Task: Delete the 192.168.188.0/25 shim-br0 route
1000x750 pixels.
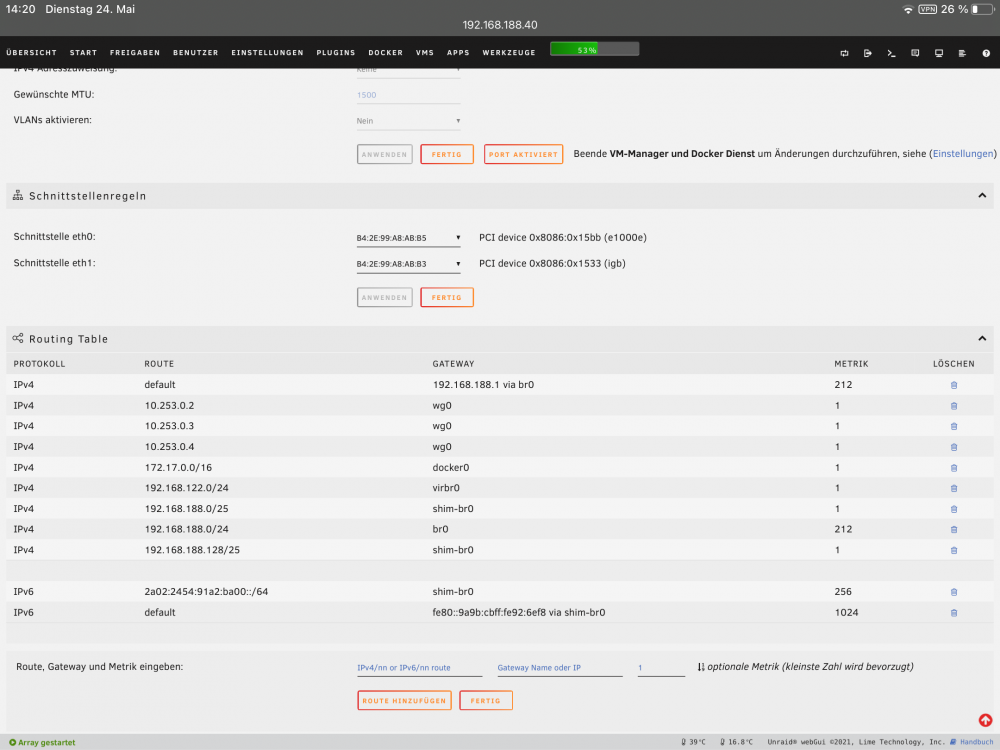Action: pyautogui.click(x=953, y=509)
